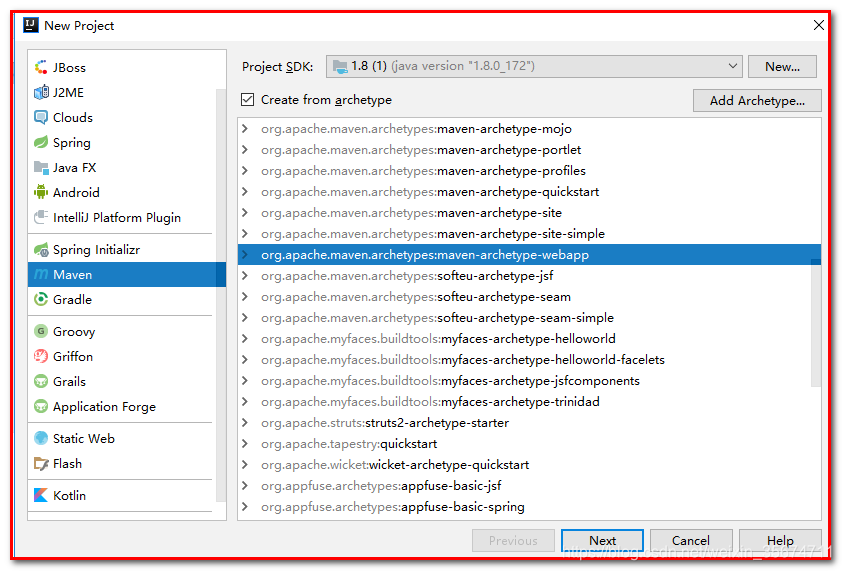Viewport: 842px width, 571px height.
Task: Expand the maven-archetype-webapp row
Action: pos(245,255)
